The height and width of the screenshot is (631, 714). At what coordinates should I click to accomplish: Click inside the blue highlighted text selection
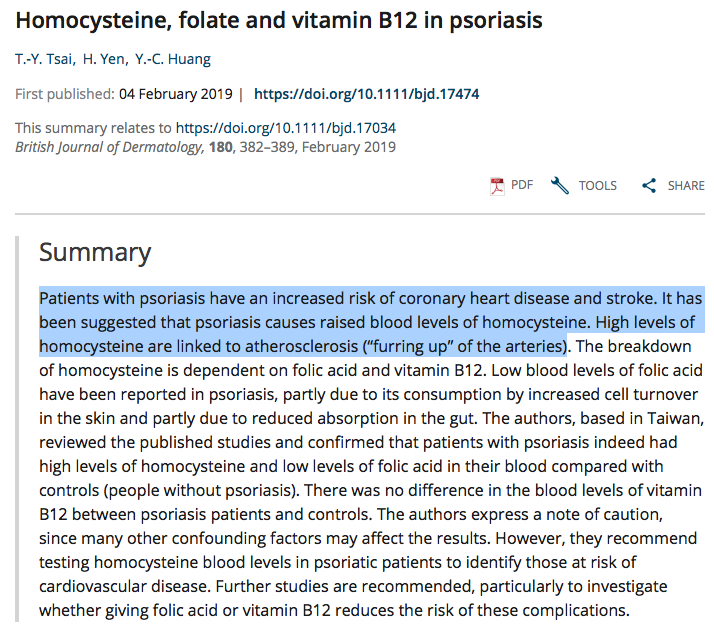click(x=300, y=322)
